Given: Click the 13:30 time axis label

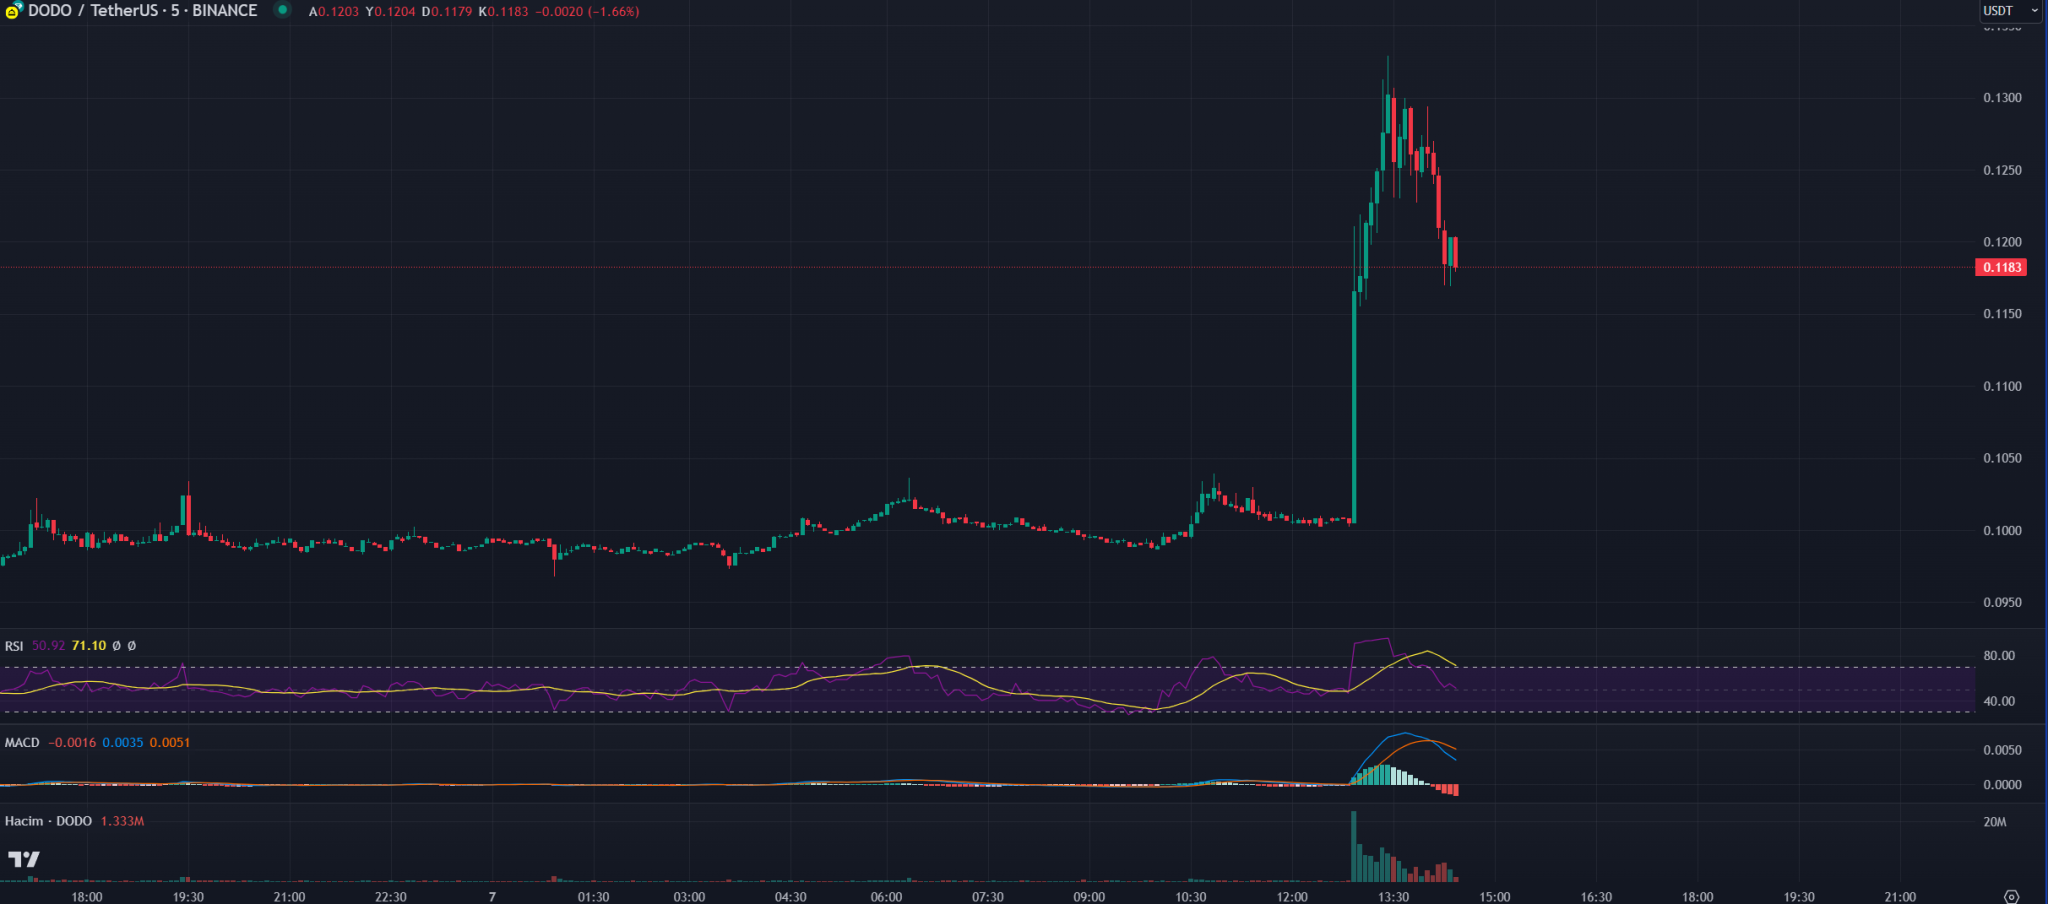Looking at the screenshot, I should [1393, 897].
